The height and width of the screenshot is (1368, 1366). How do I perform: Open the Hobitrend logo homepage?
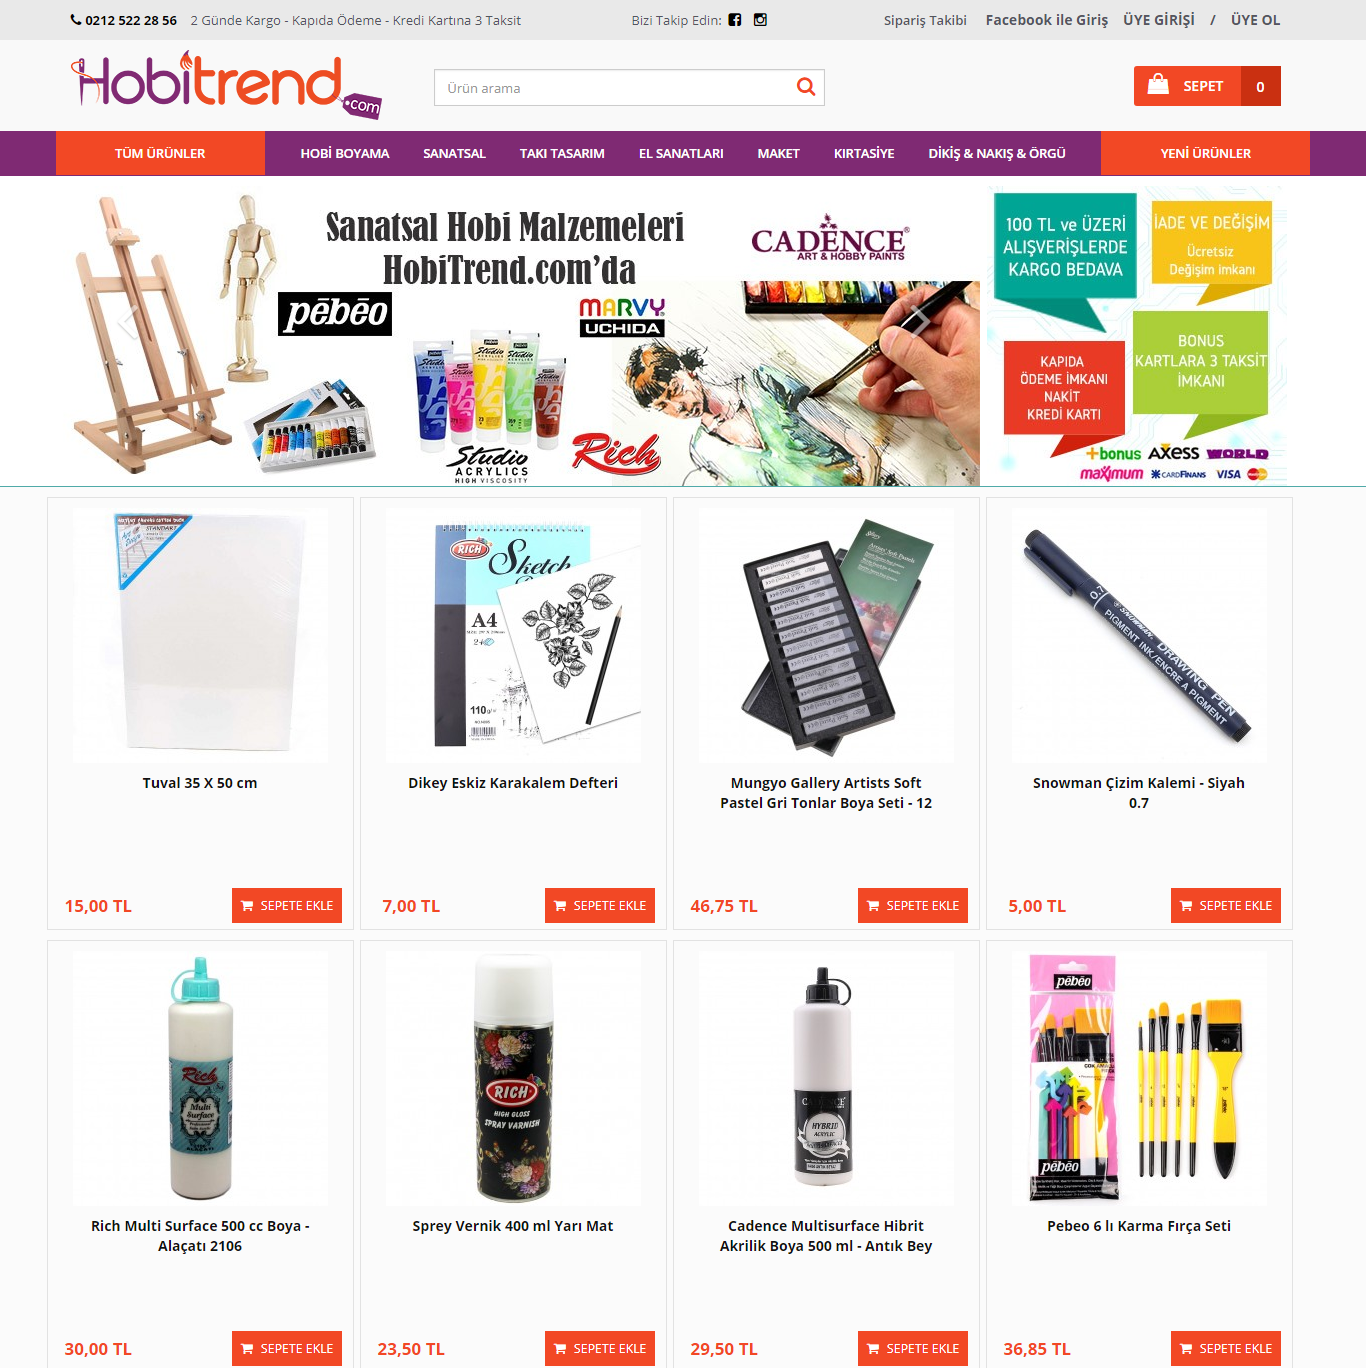pyautogui.click(x=226, y=85)
